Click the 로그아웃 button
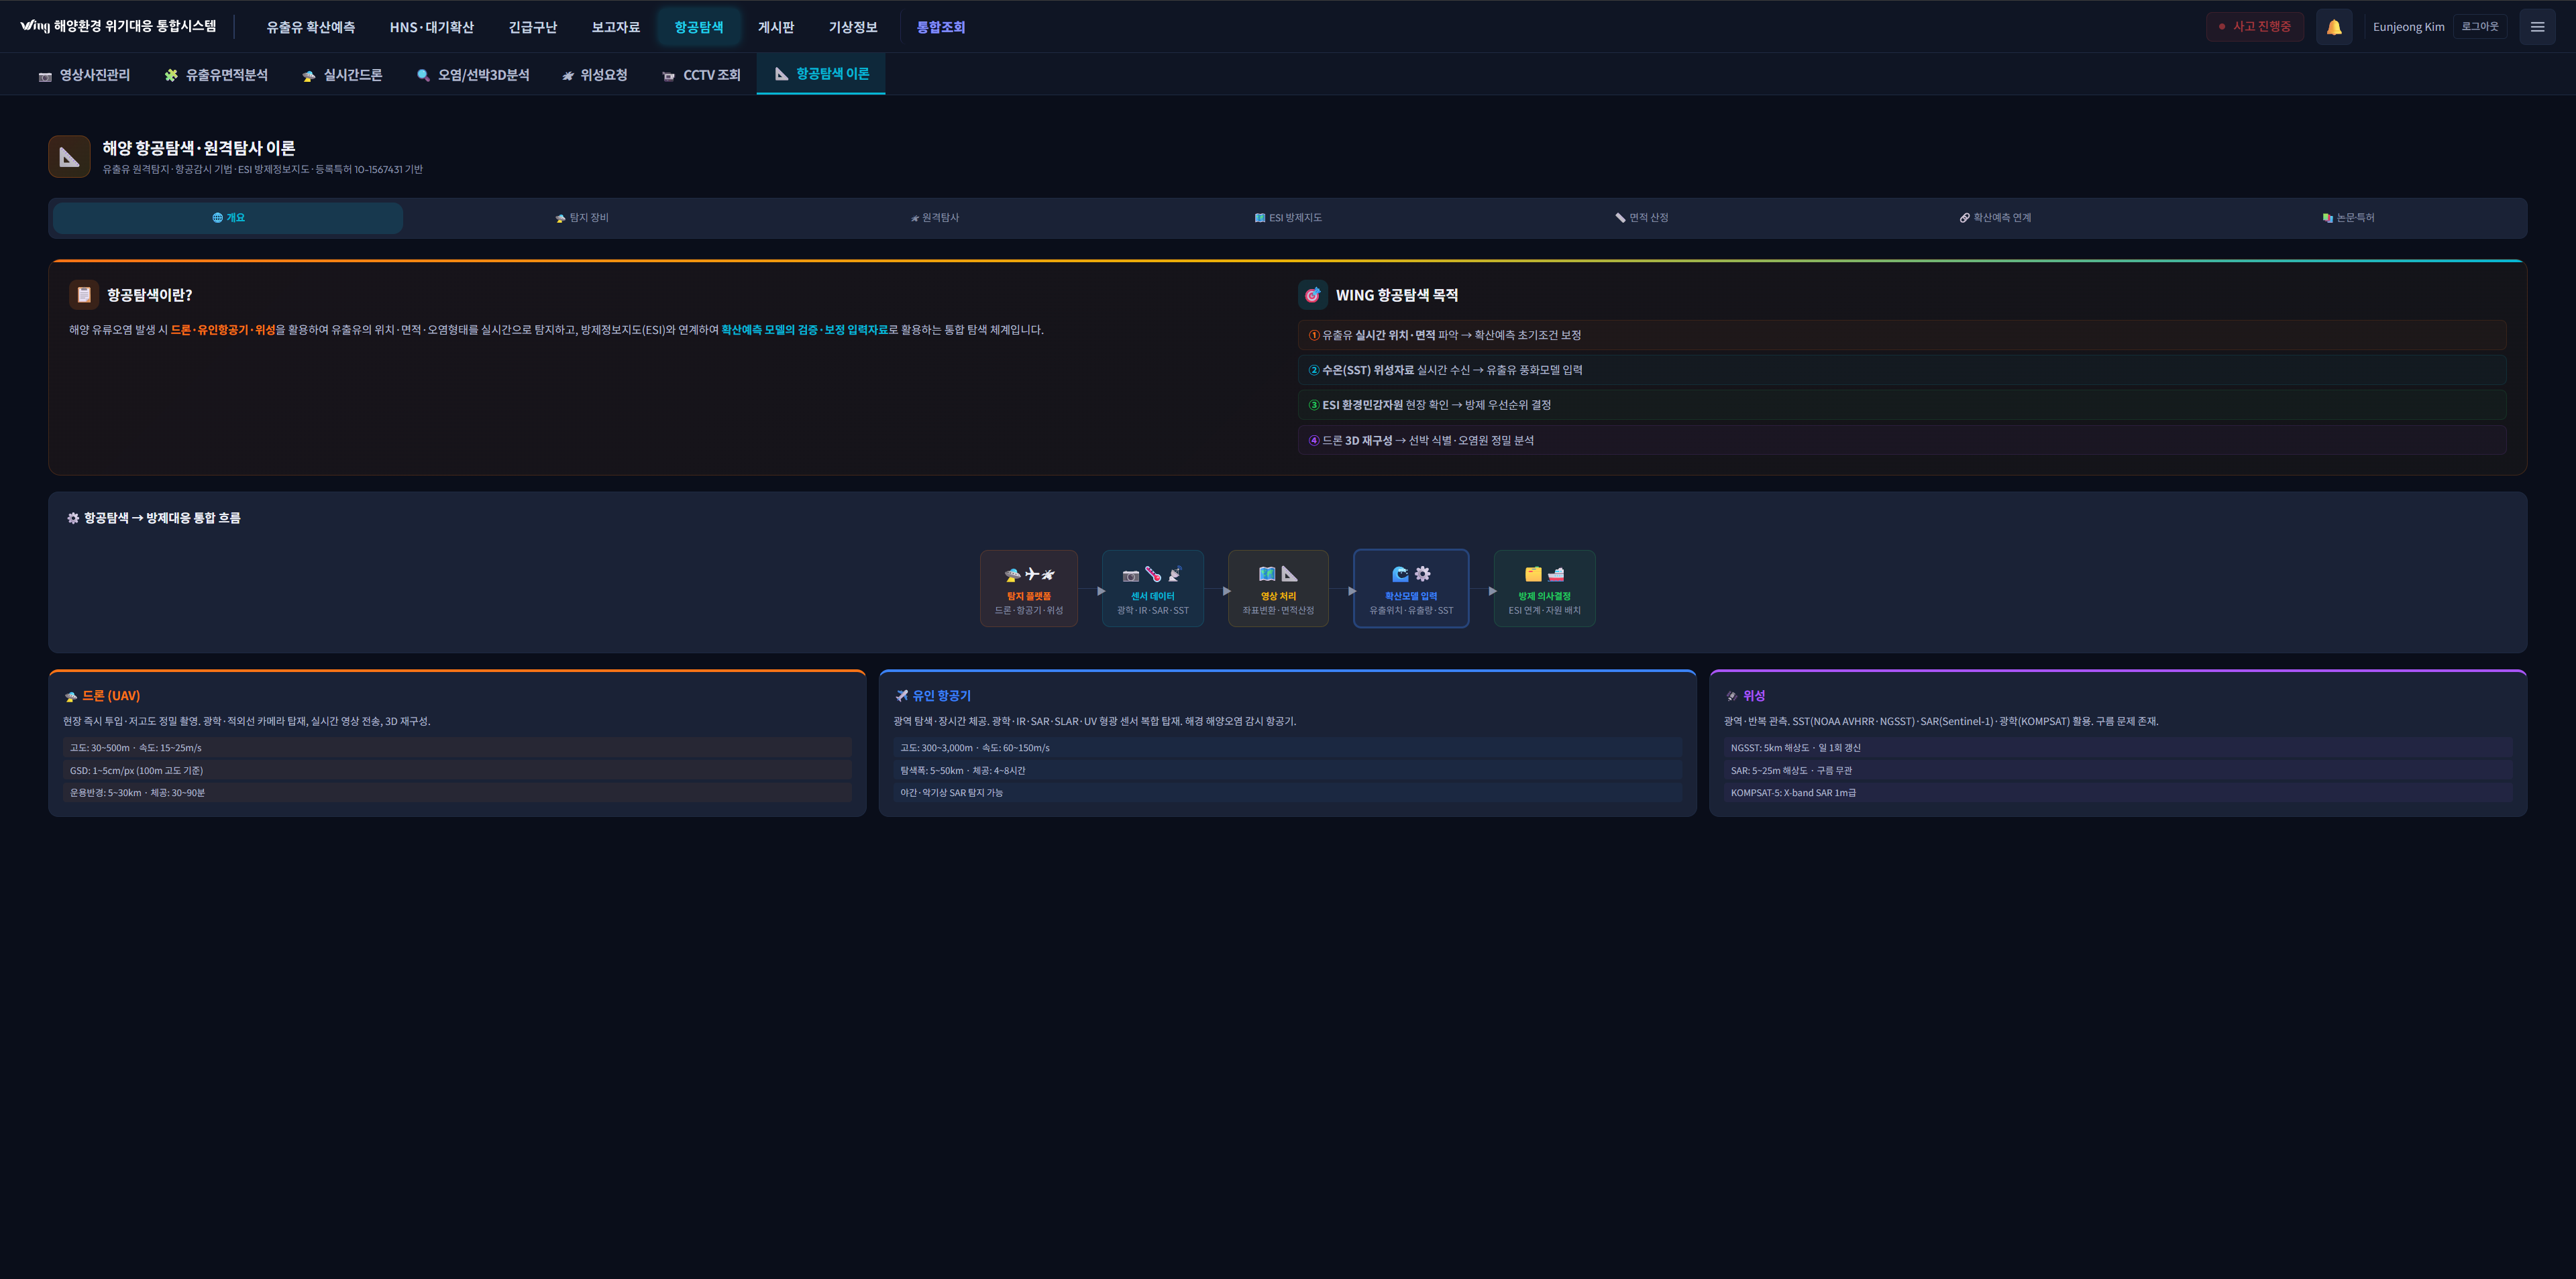This screenshot has height=1279, width=2576. 2479,27
